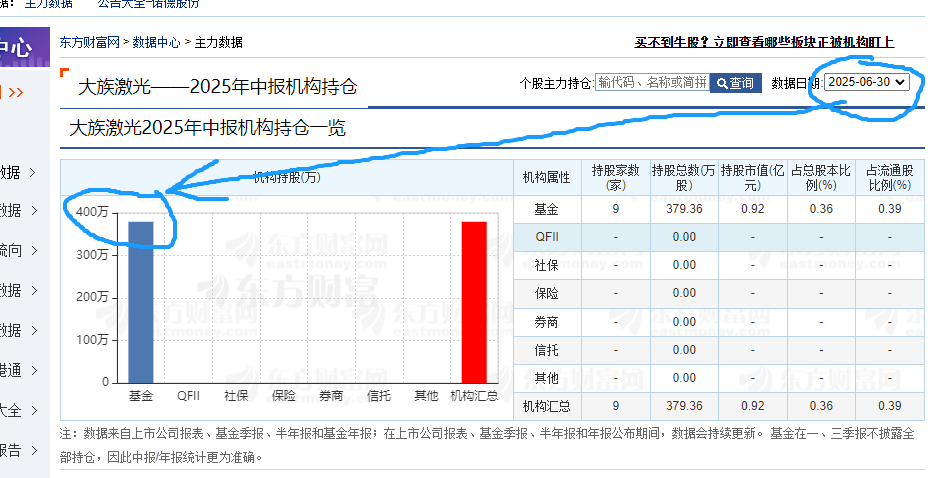The image size is (938, 478).
Task: Click 主力数据 breadcrumb text
Action: pyautogui.click(x=219, y=42)
